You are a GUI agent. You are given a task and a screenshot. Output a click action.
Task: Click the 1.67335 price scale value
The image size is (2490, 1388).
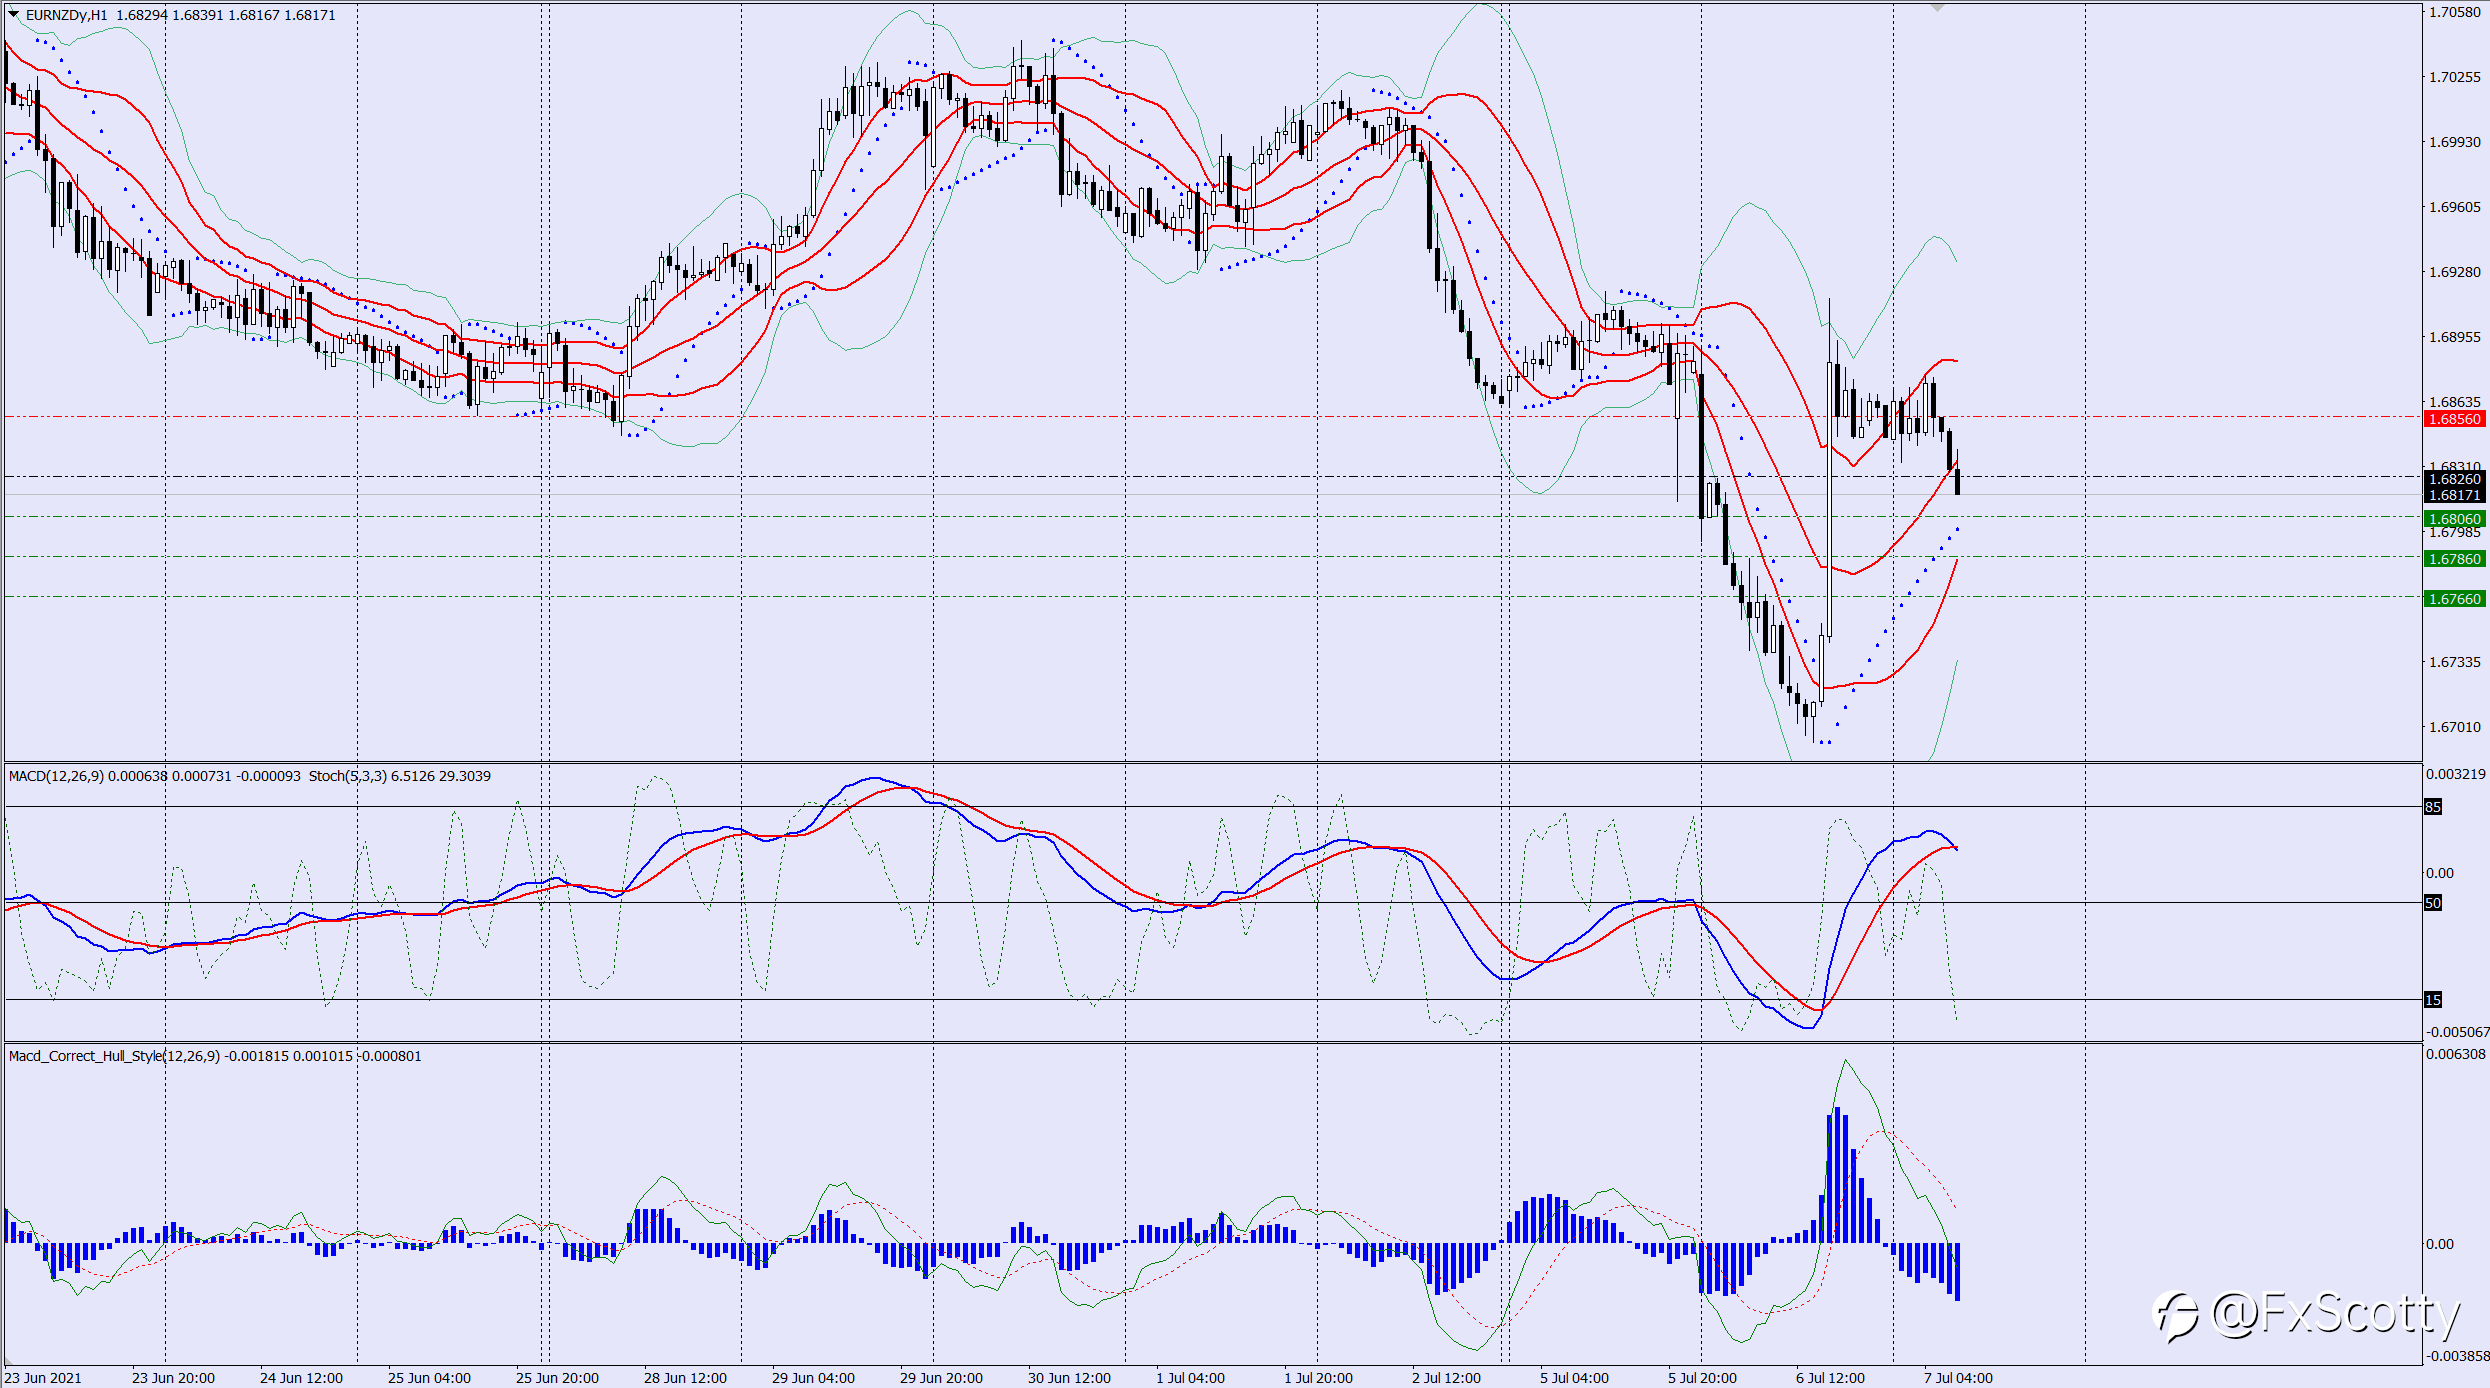[2455, 662]
